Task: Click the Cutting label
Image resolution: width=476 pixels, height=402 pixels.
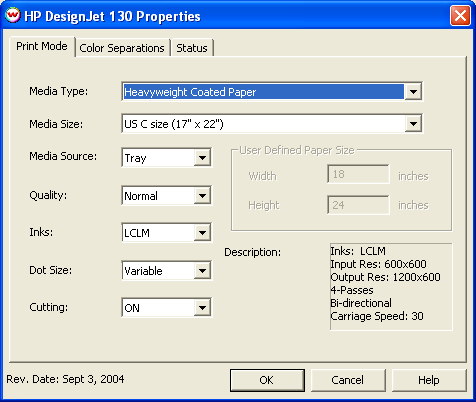Action: (x=49, y=307)
